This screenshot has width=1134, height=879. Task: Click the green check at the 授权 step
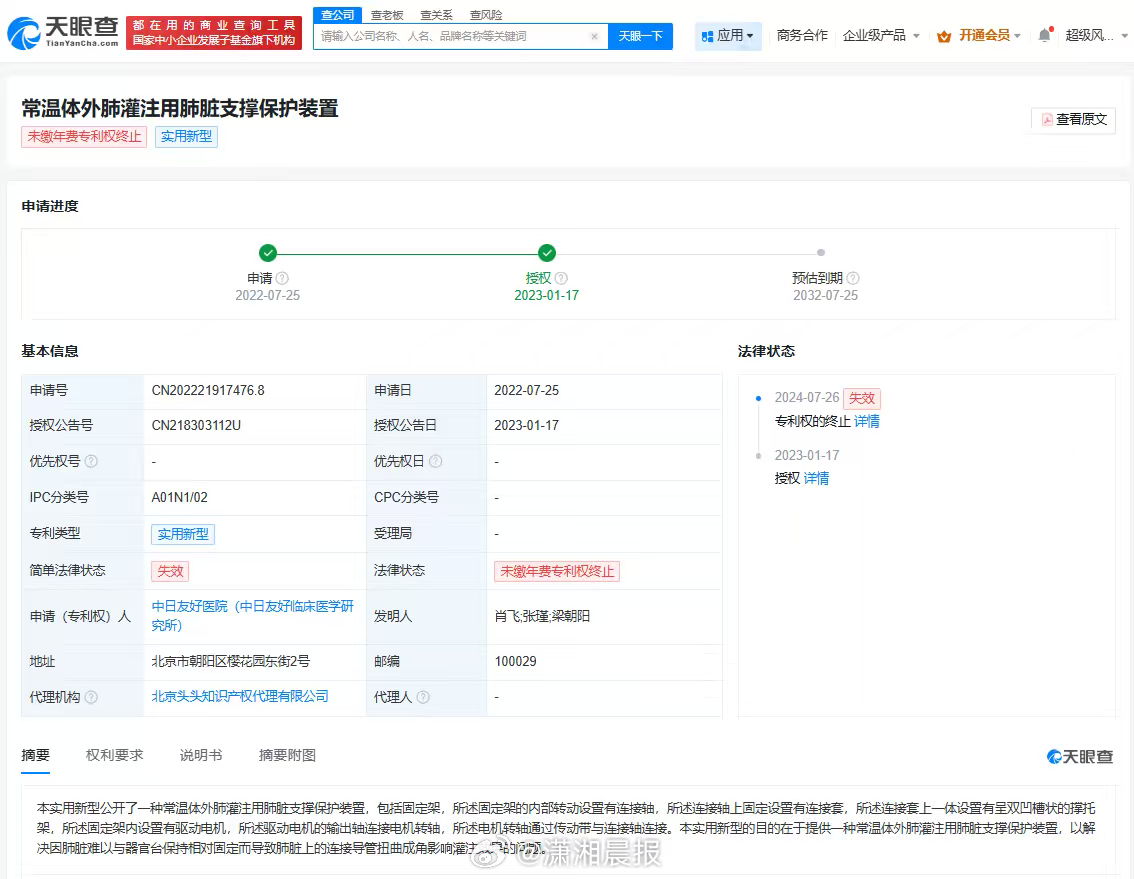click(547, 252)
